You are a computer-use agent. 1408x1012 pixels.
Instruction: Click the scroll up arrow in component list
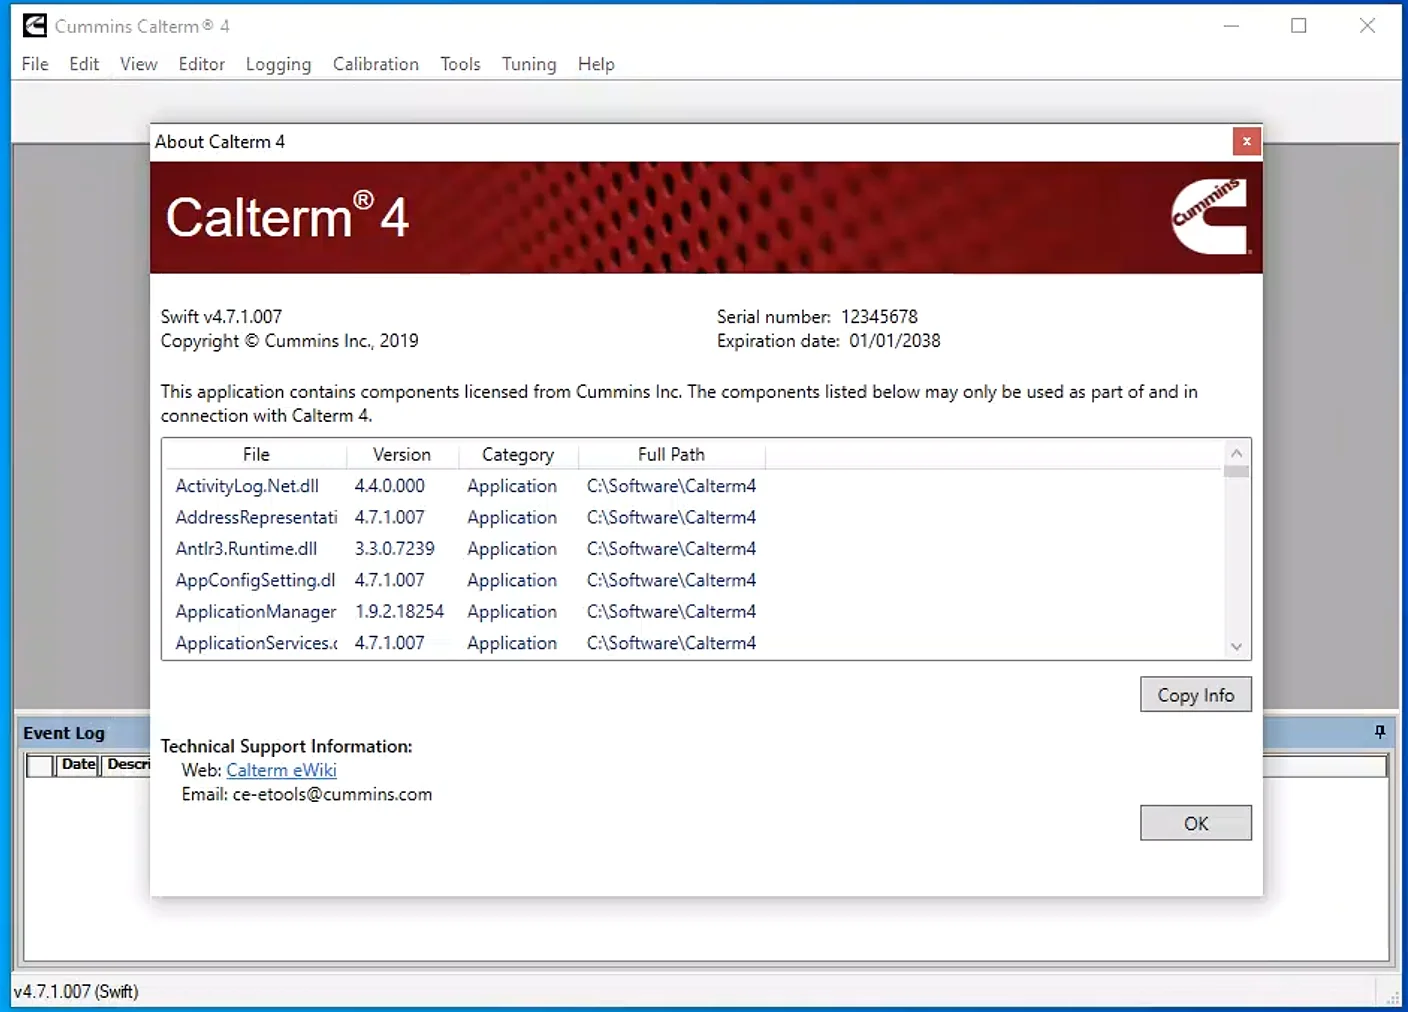[x=1237, y=453]
